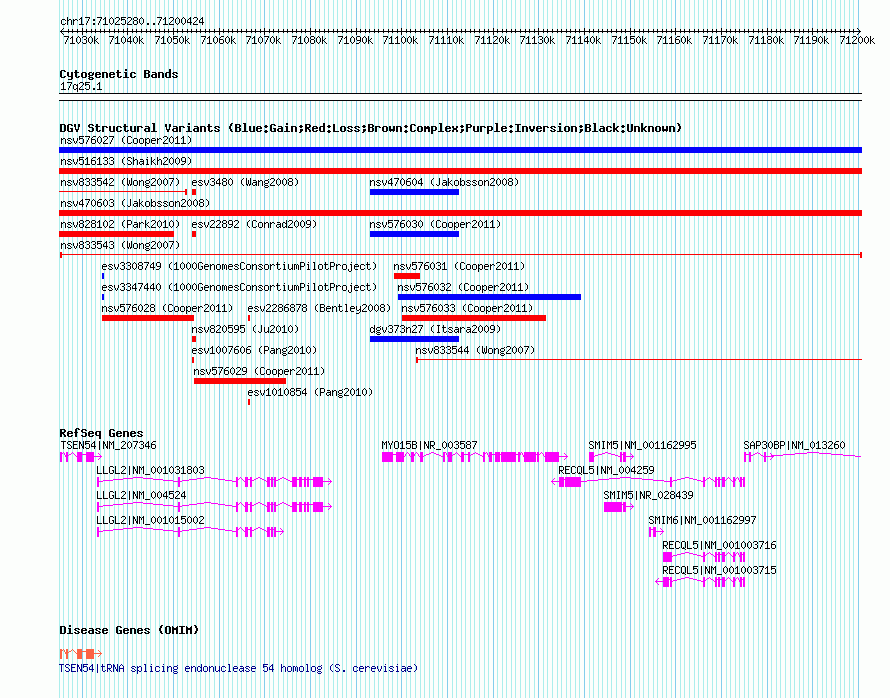The height and width of the screenshot is (698, 890).
Task: Click dgv373n27 (Itsara2009) label
Action: coord(435,330)
